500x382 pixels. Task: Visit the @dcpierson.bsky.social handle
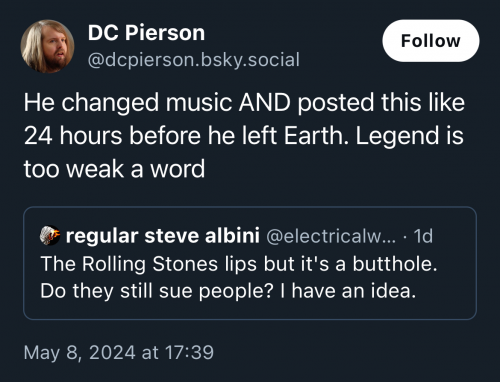coord(194,60)
